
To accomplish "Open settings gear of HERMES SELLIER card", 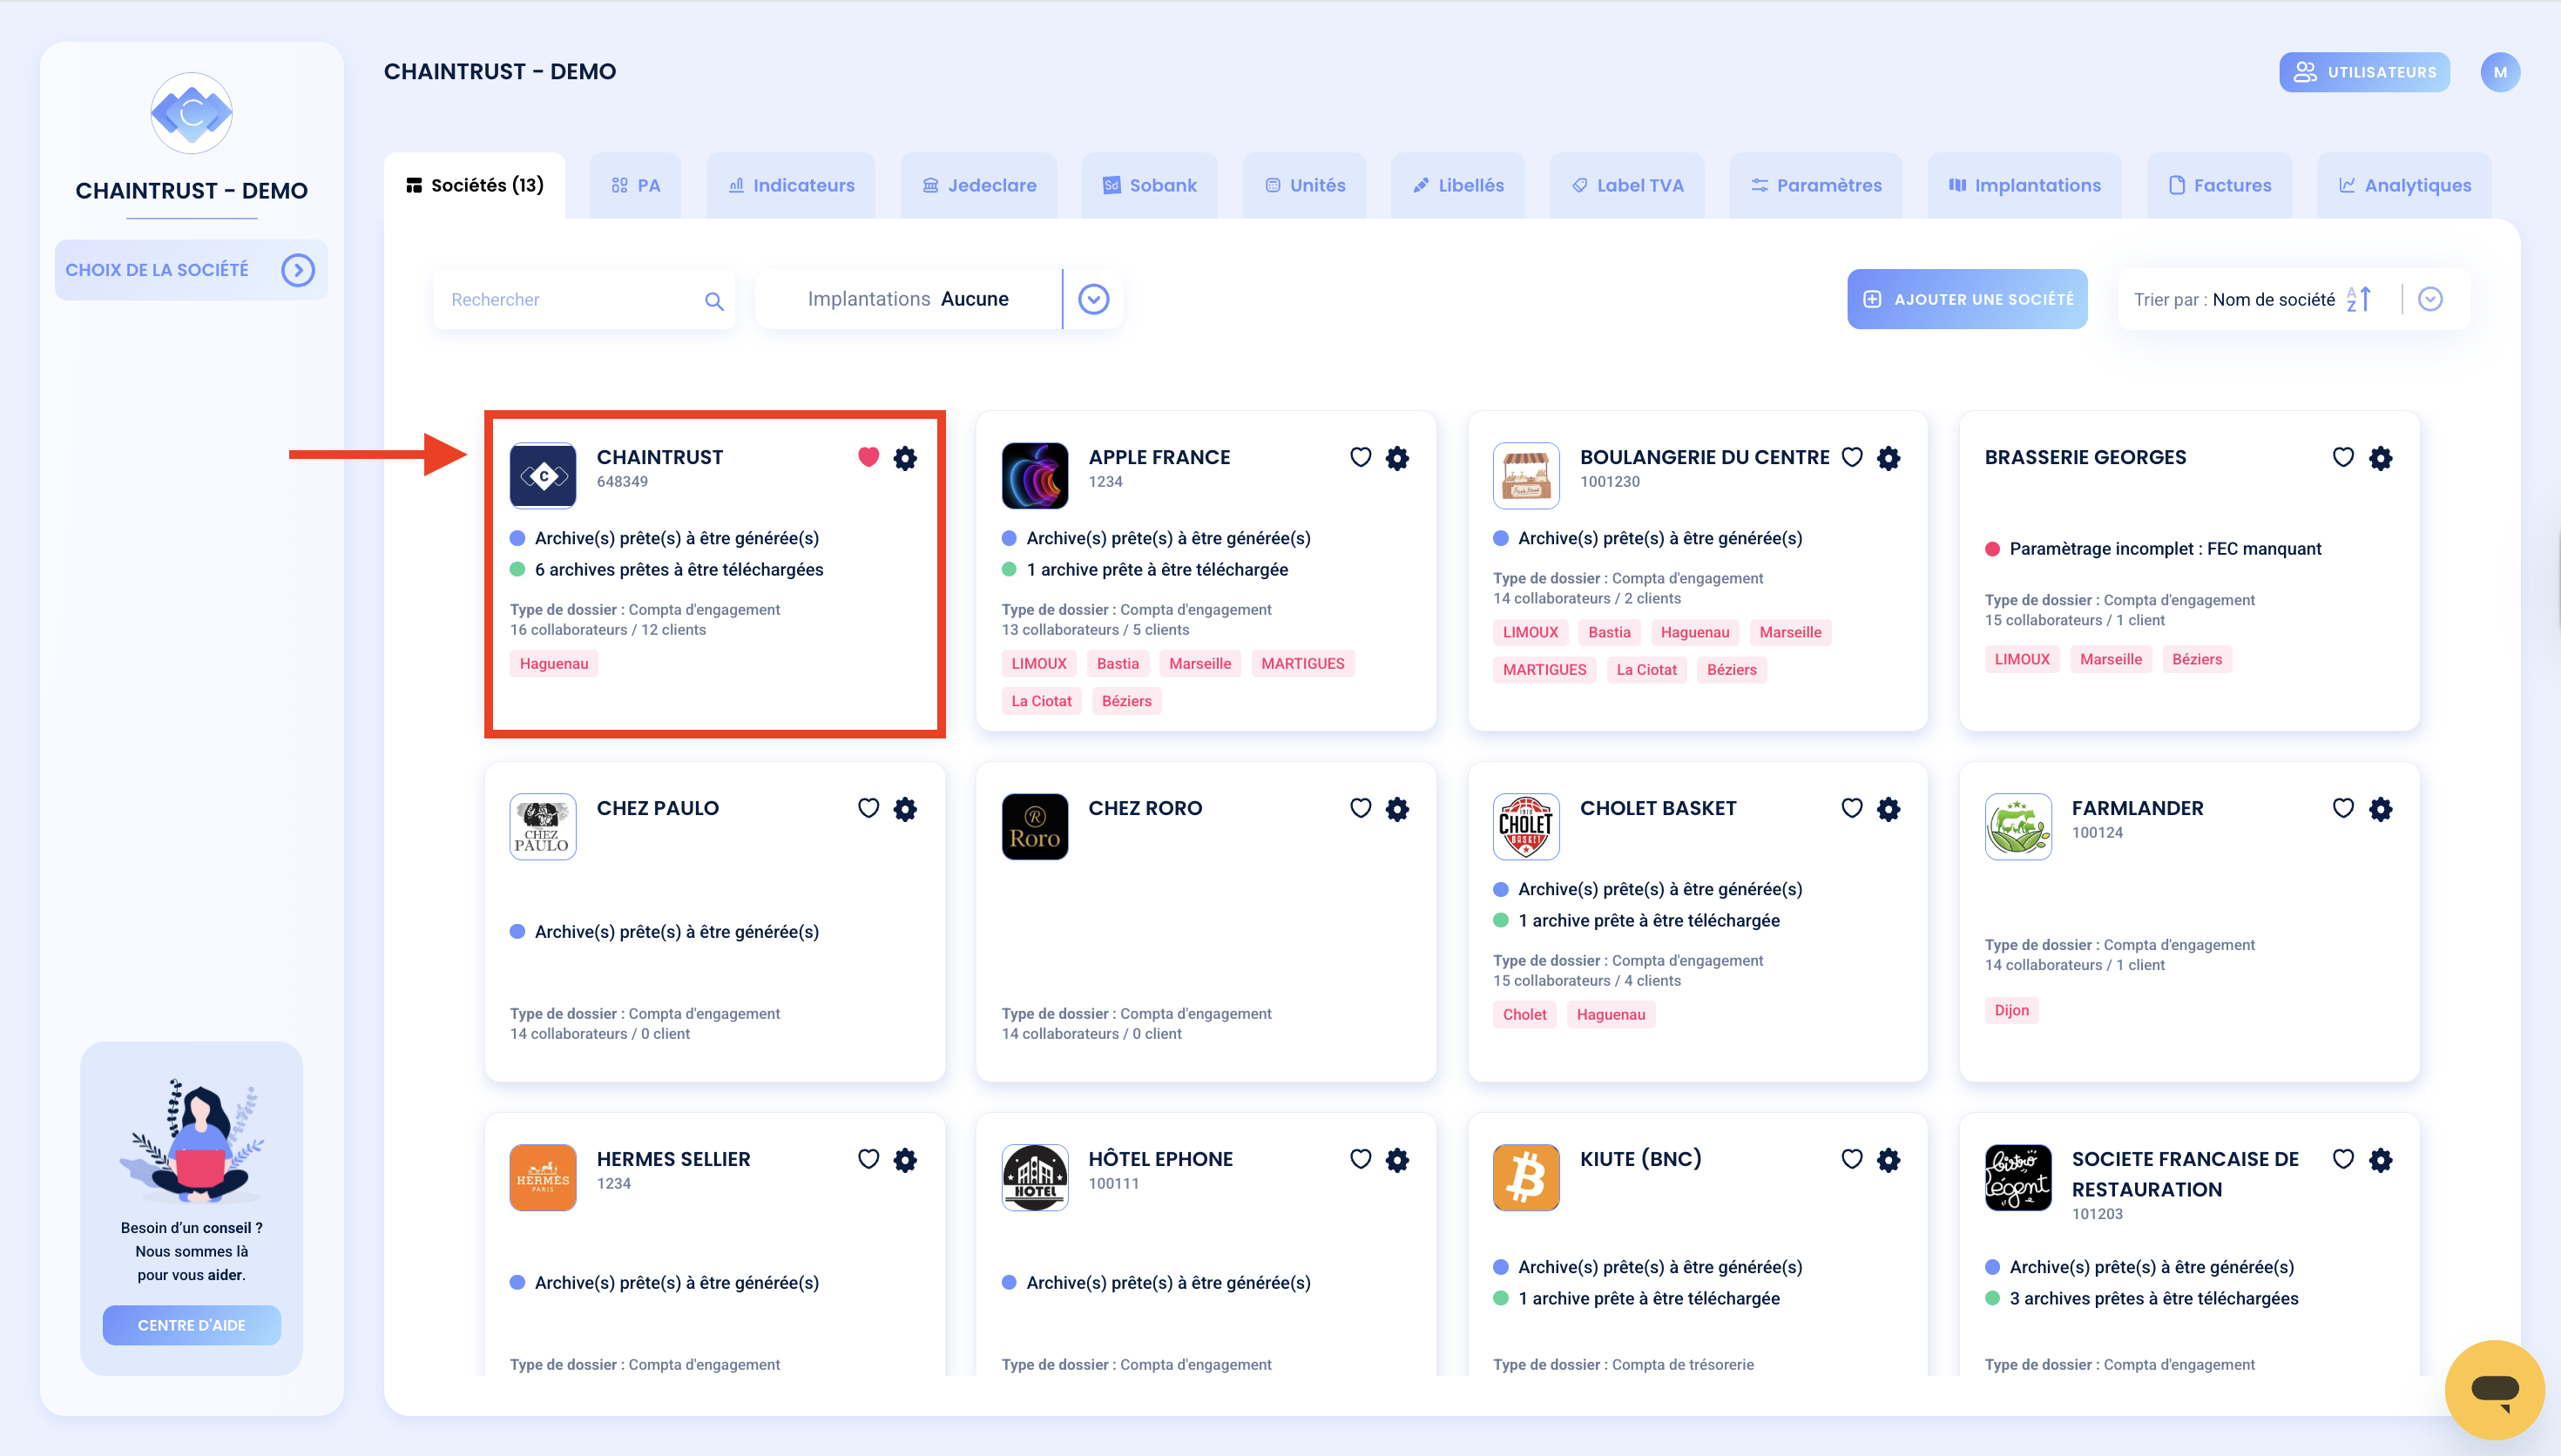I will pyautogui.click(x=905, y=1160).
